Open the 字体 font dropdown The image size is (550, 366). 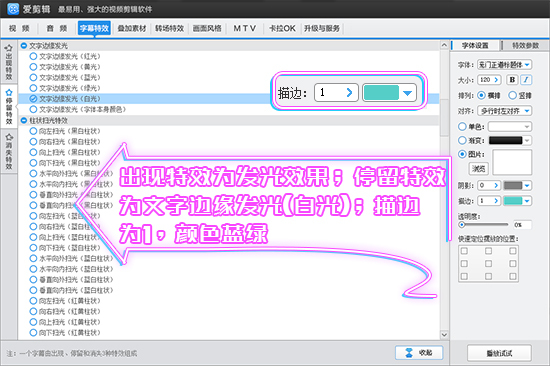504,65
